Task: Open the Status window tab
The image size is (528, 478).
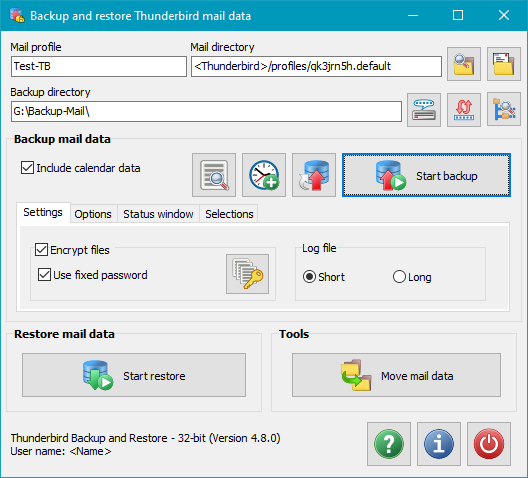Action: [158, 214]
